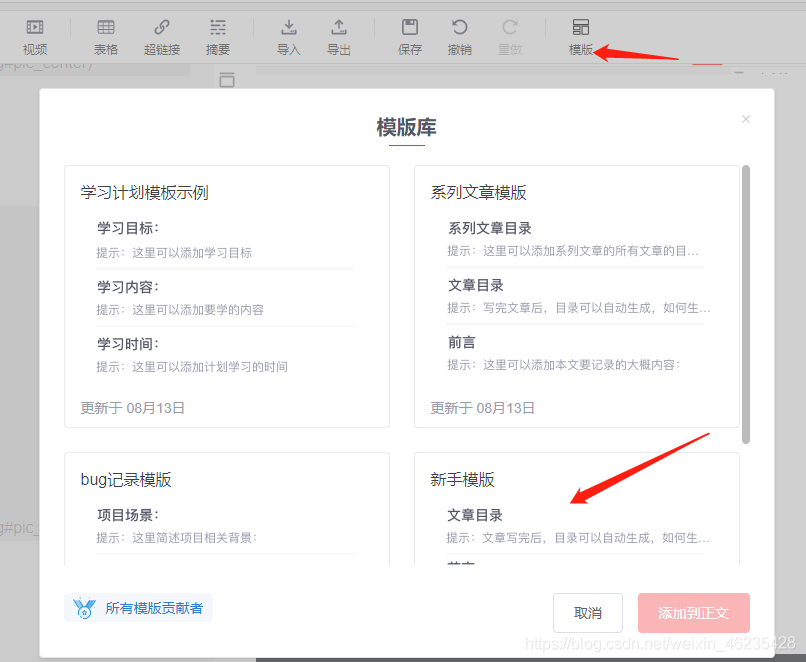Click the 模版库 dialog title
Screen dimensions: 806x662
click(x=407, y=127)
